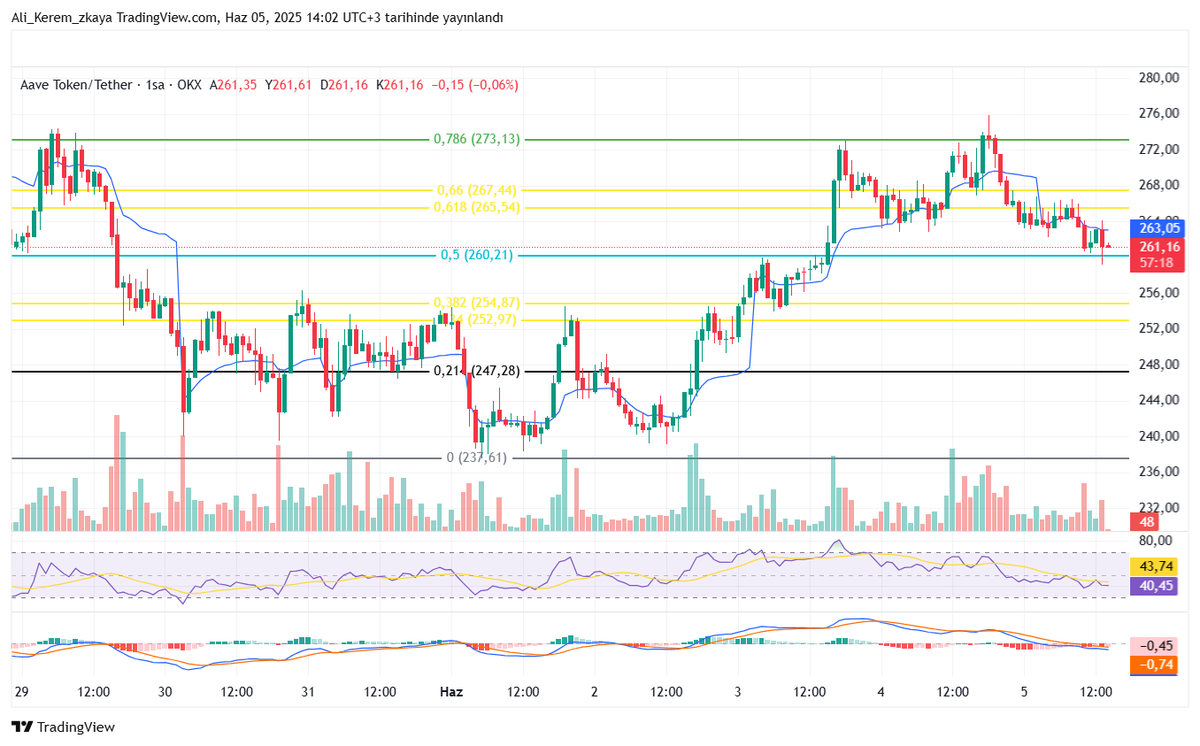This screenshot has width=1200, height=746.
Task: Click price axis label 272,00
Action: tap(1159, 150)
